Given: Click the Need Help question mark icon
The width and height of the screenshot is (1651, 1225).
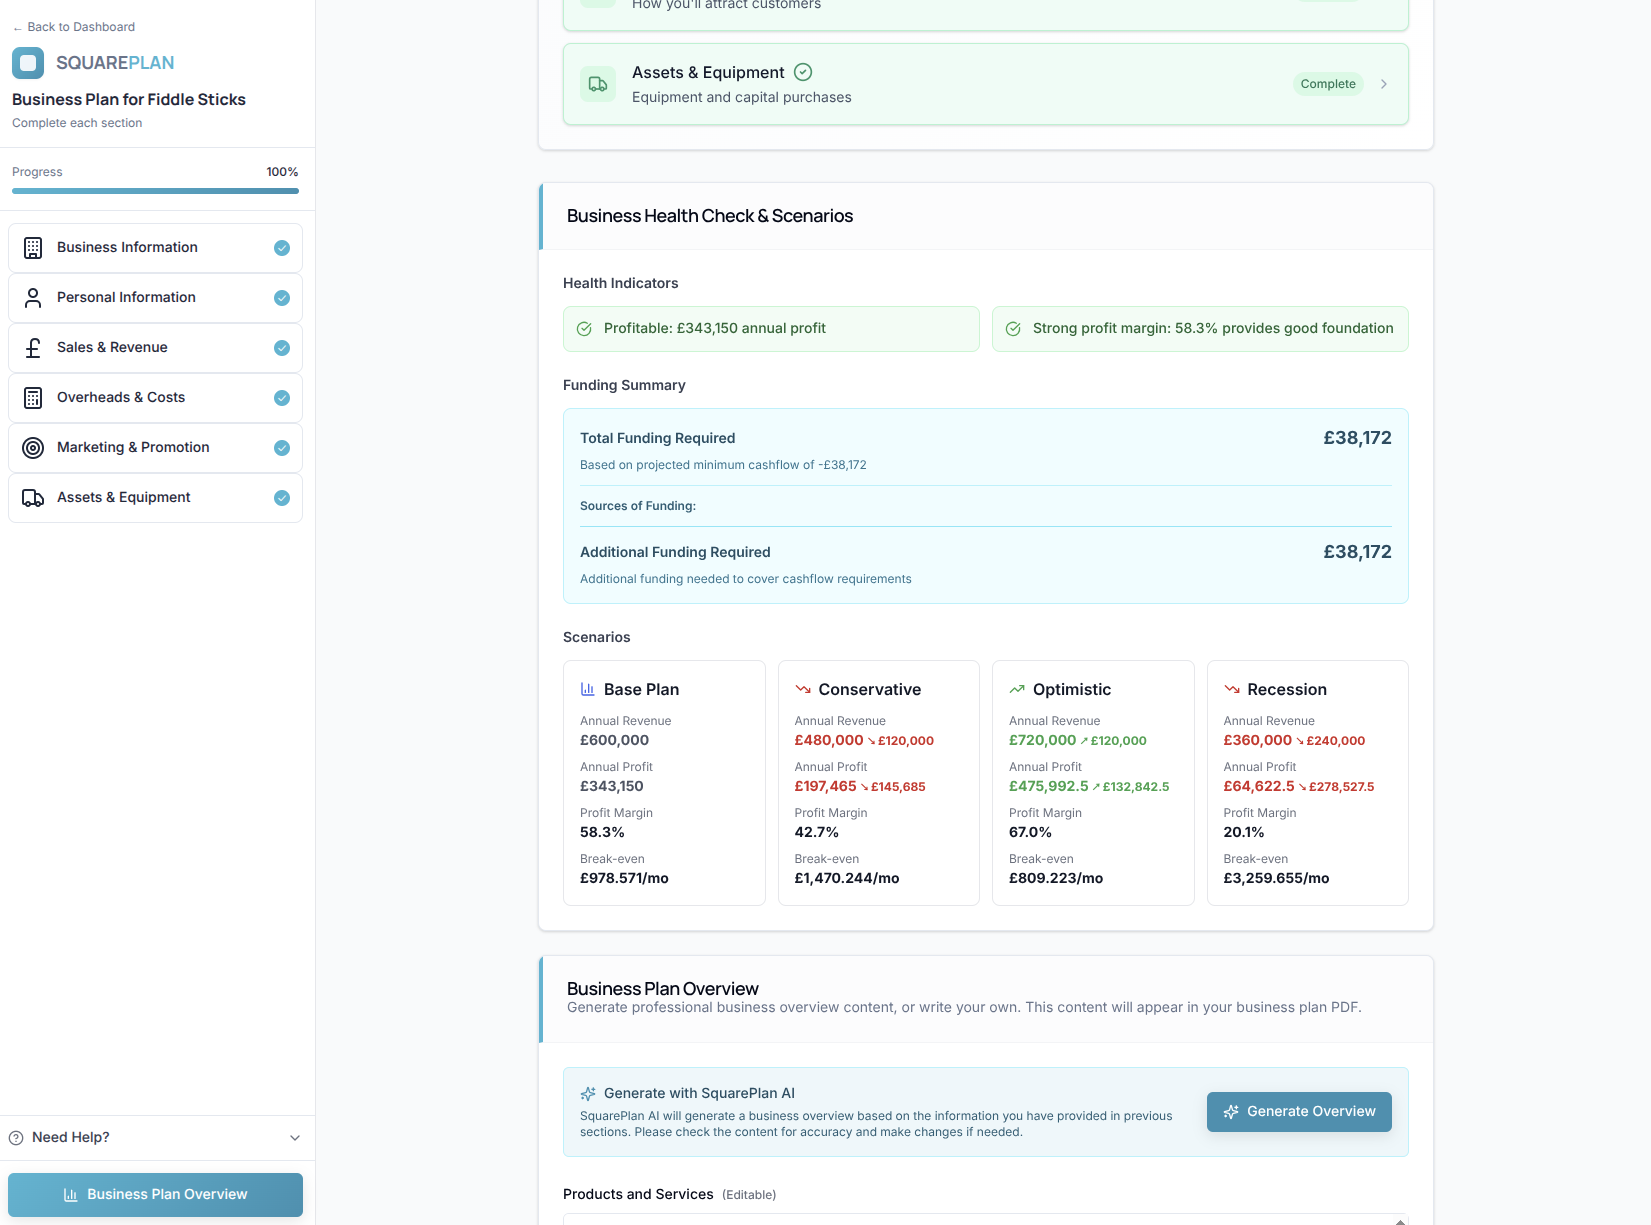Looking at the screenshot, I should click(x=16, y=1138).
